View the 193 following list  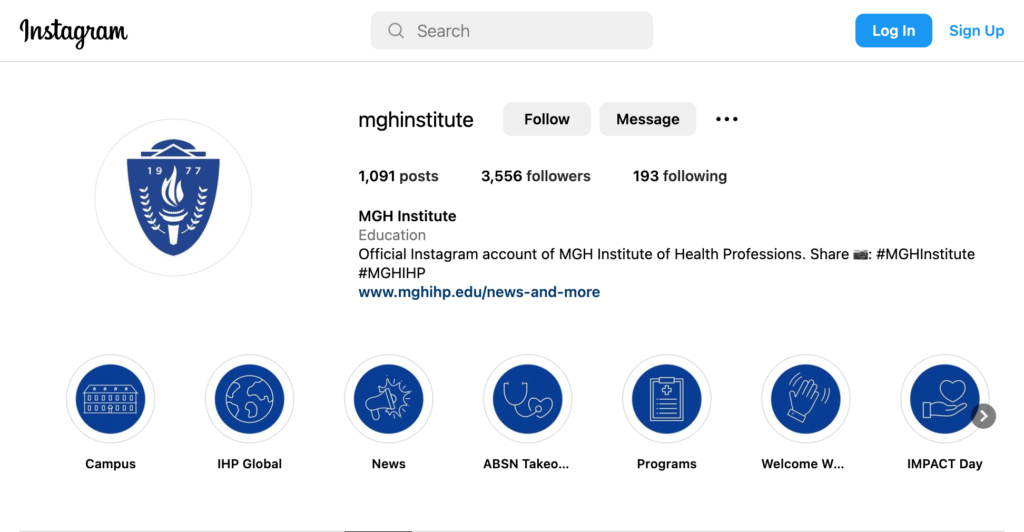[x=680, y=176]
